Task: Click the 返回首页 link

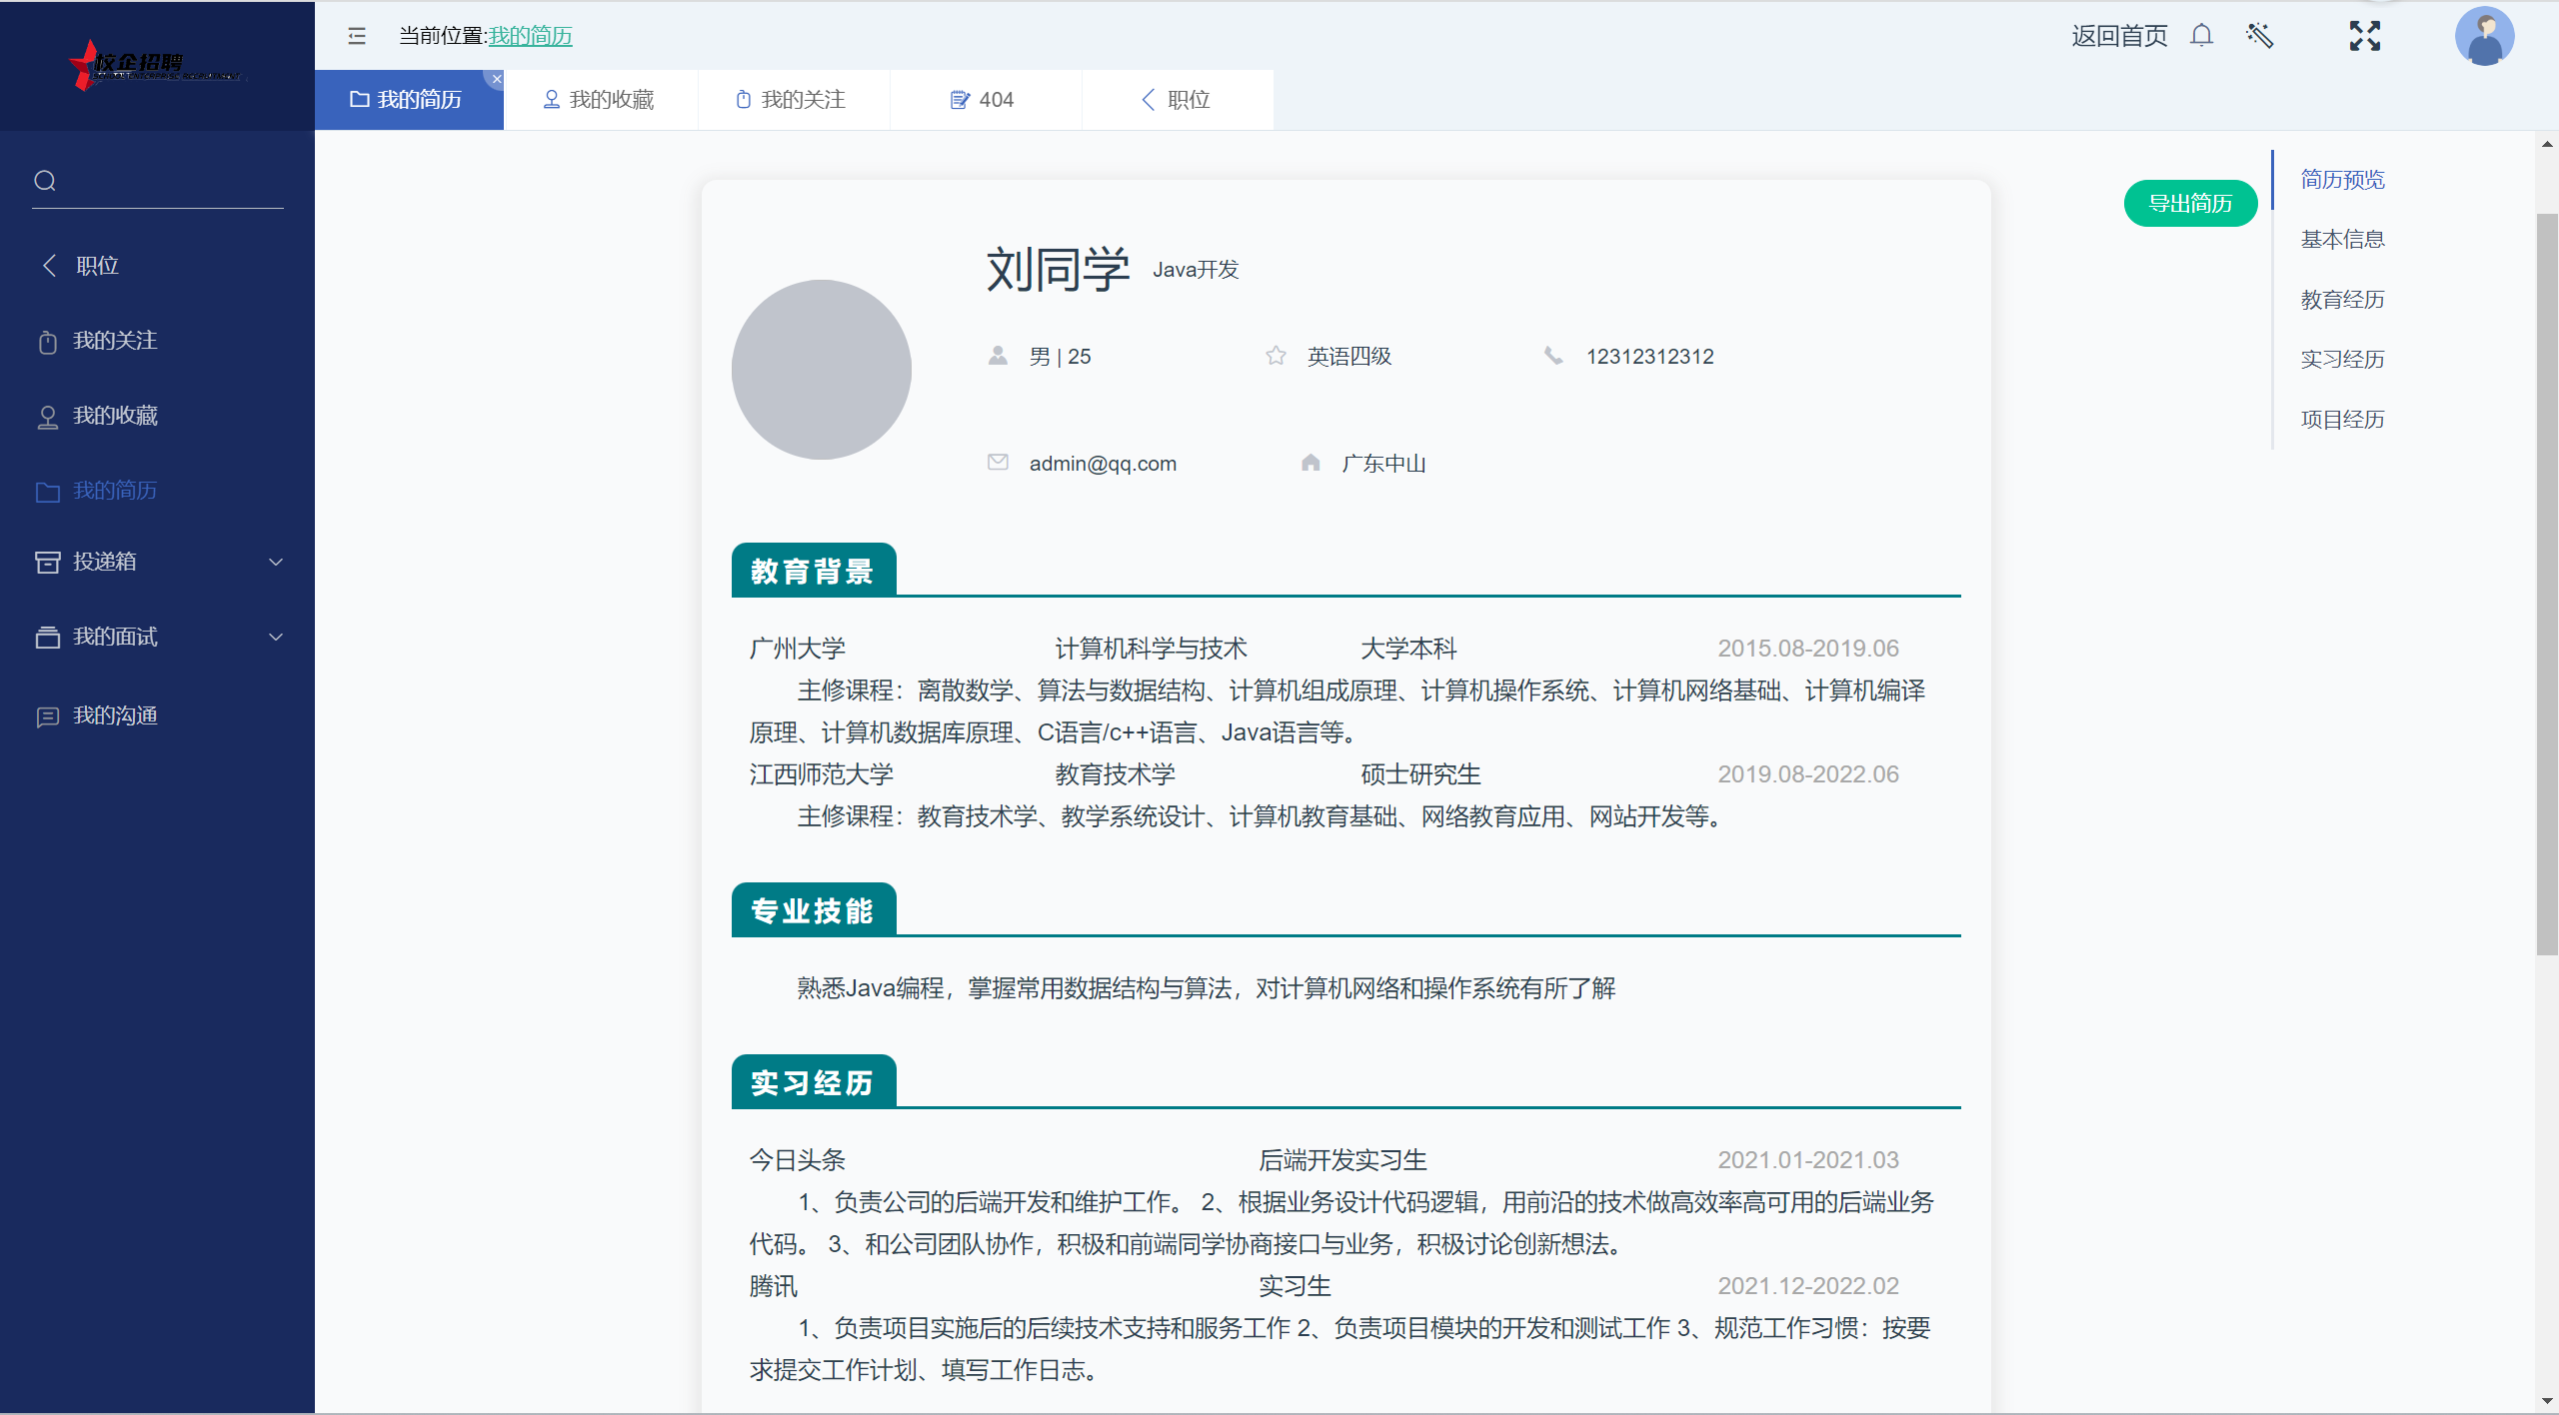Action: pyautogui.click(x=2118, y=36)
